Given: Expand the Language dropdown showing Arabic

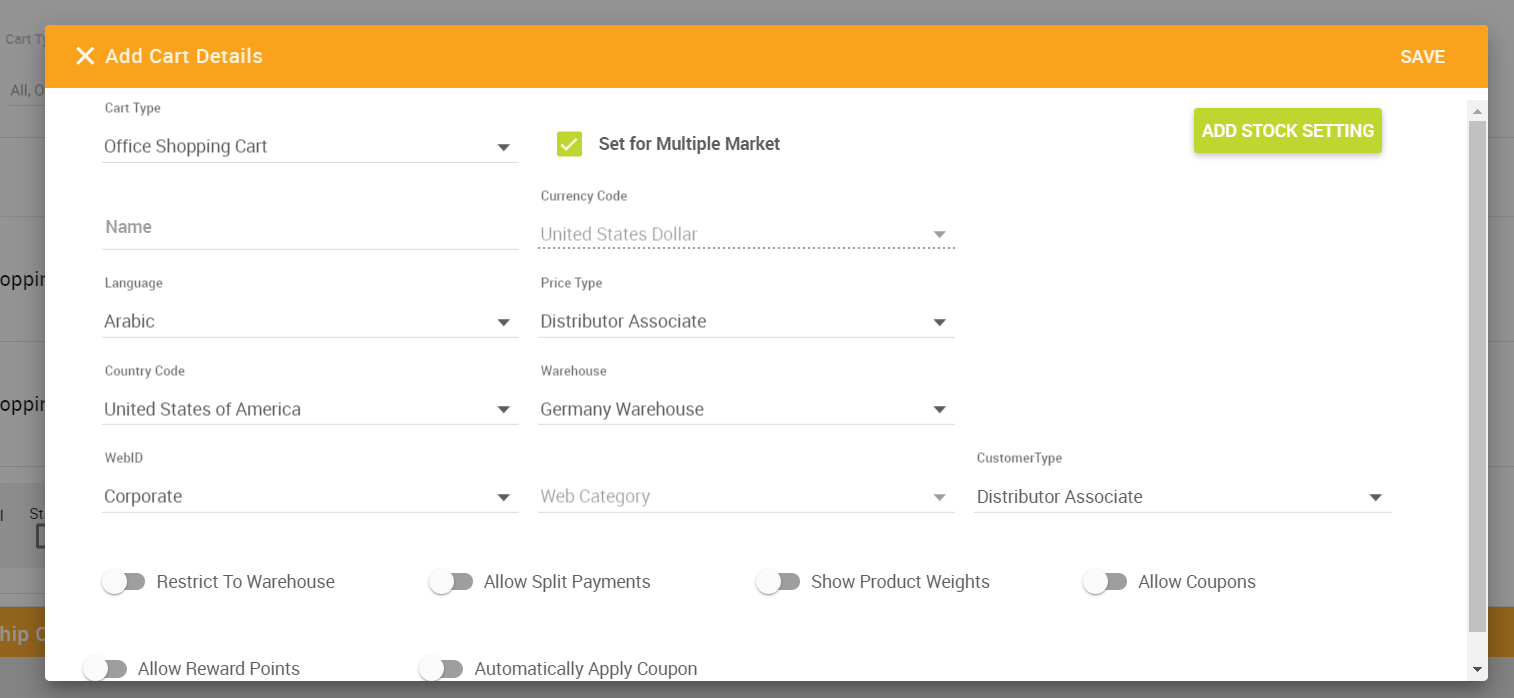Looking at the screenshot, I should [310, 322].
